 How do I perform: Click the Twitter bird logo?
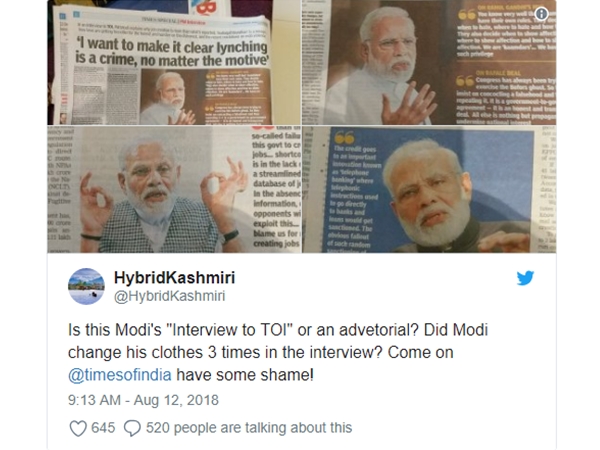click(525, 278)
